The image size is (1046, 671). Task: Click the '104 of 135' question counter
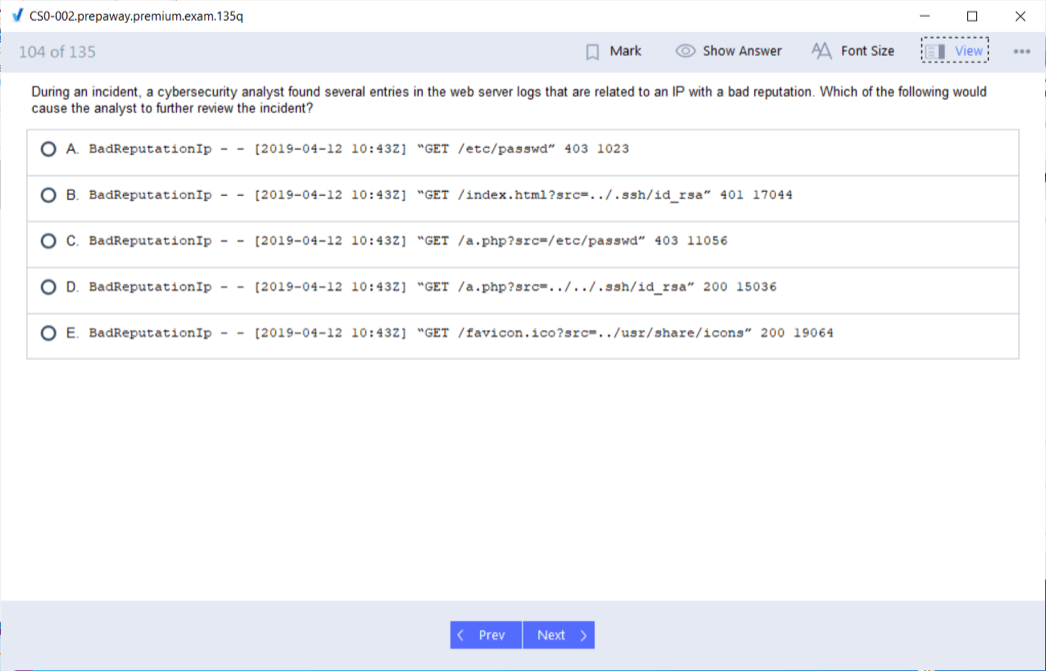(x=57, y=52)
